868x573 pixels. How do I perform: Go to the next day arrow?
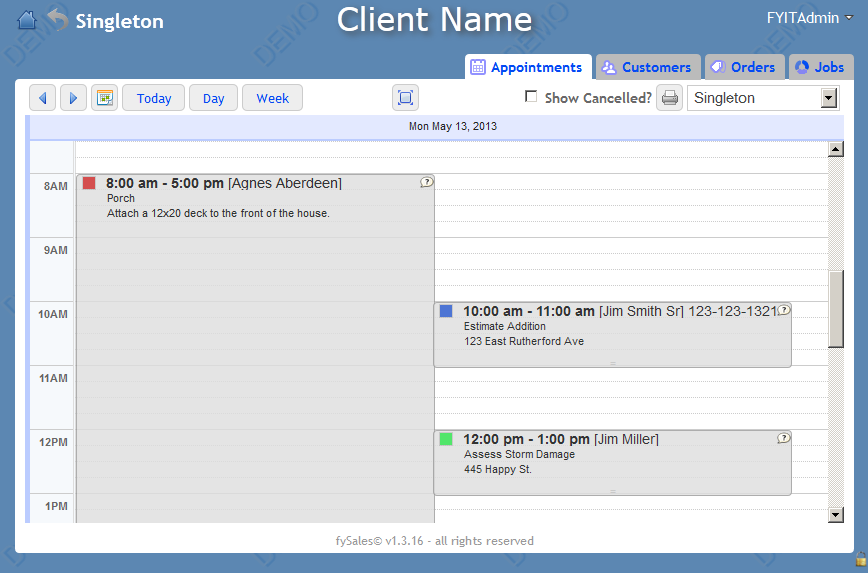pos(73,98)
